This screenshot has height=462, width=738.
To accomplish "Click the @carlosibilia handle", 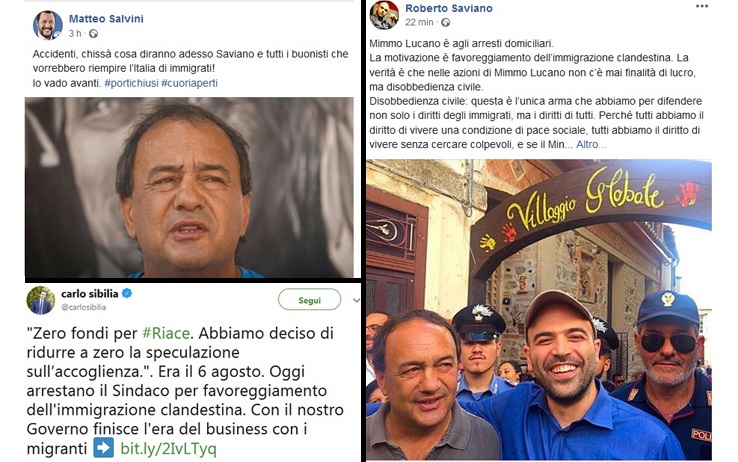I will click(84, 307).
